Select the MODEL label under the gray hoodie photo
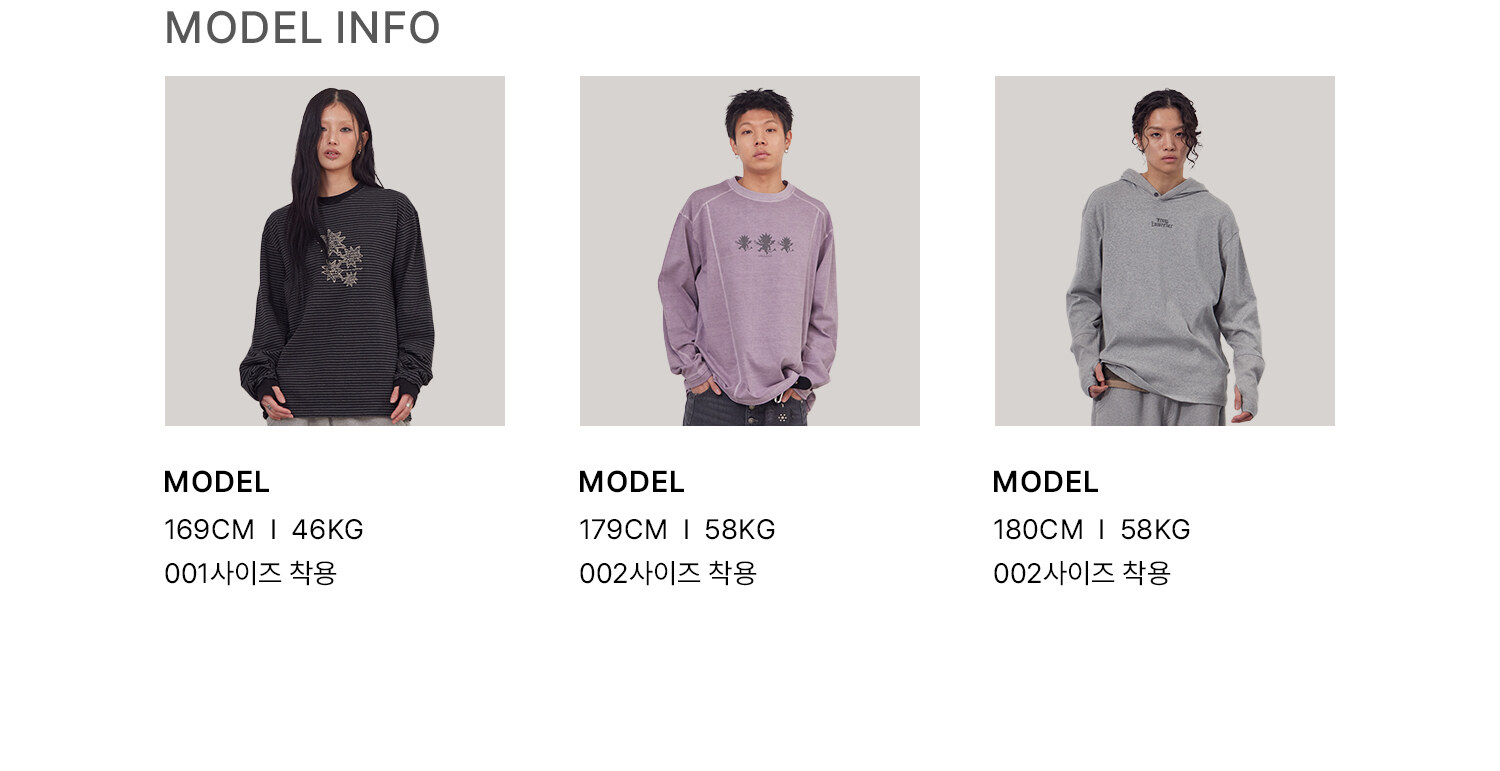 click(1046, 482)
